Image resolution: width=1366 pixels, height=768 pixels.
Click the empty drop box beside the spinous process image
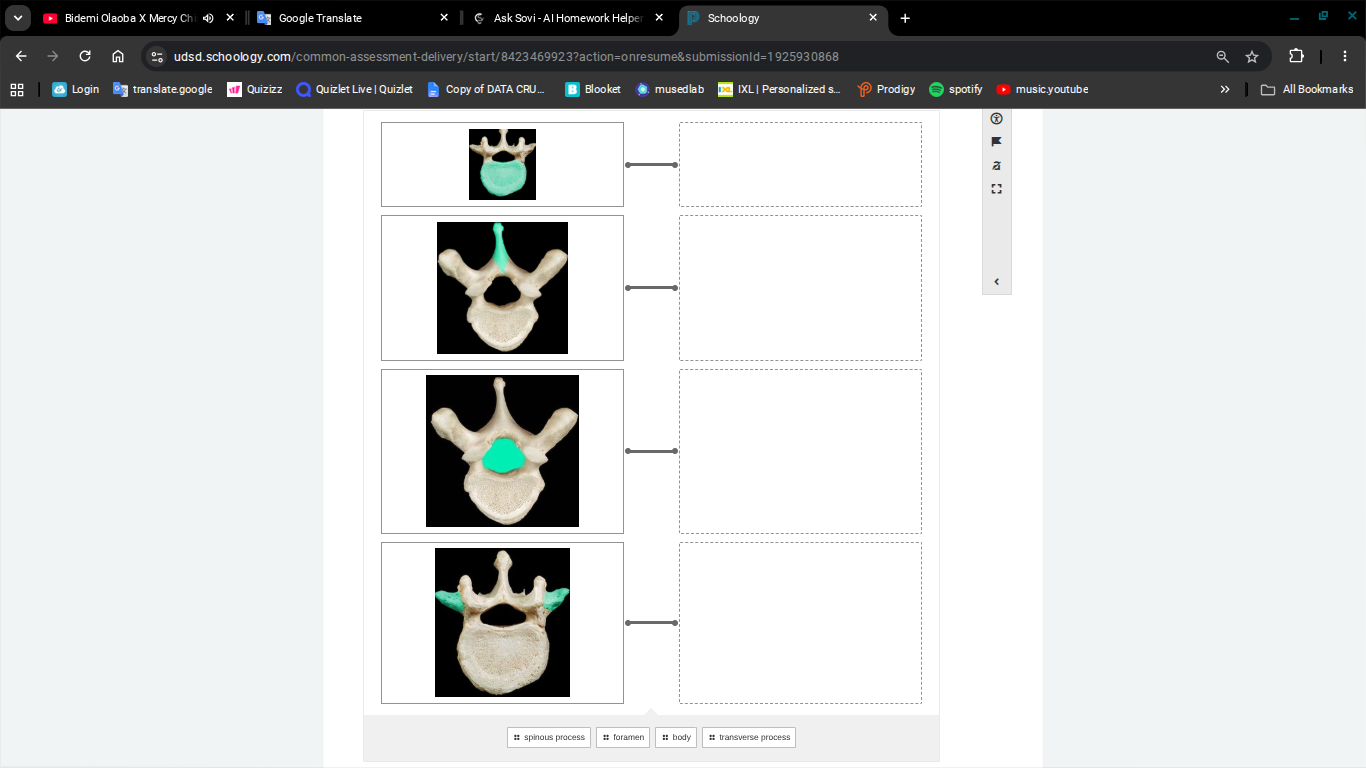point(800,288)
